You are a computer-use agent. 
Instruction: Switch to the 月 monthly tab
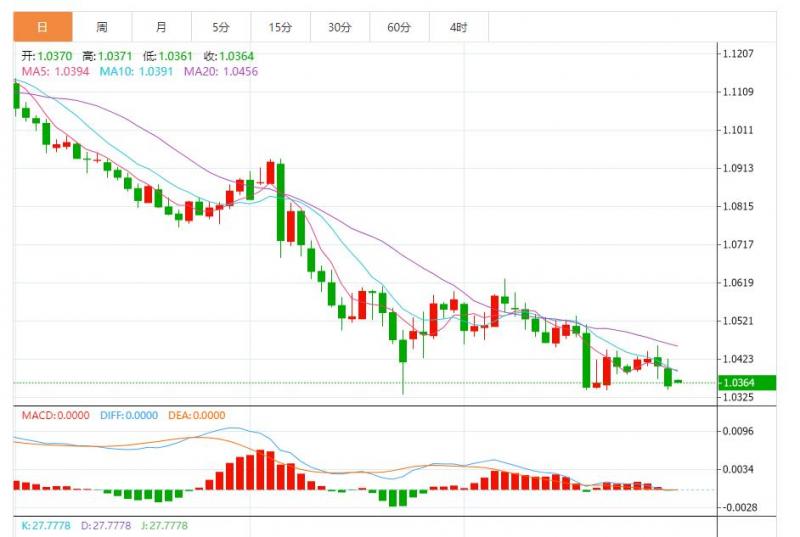[162, 27]
